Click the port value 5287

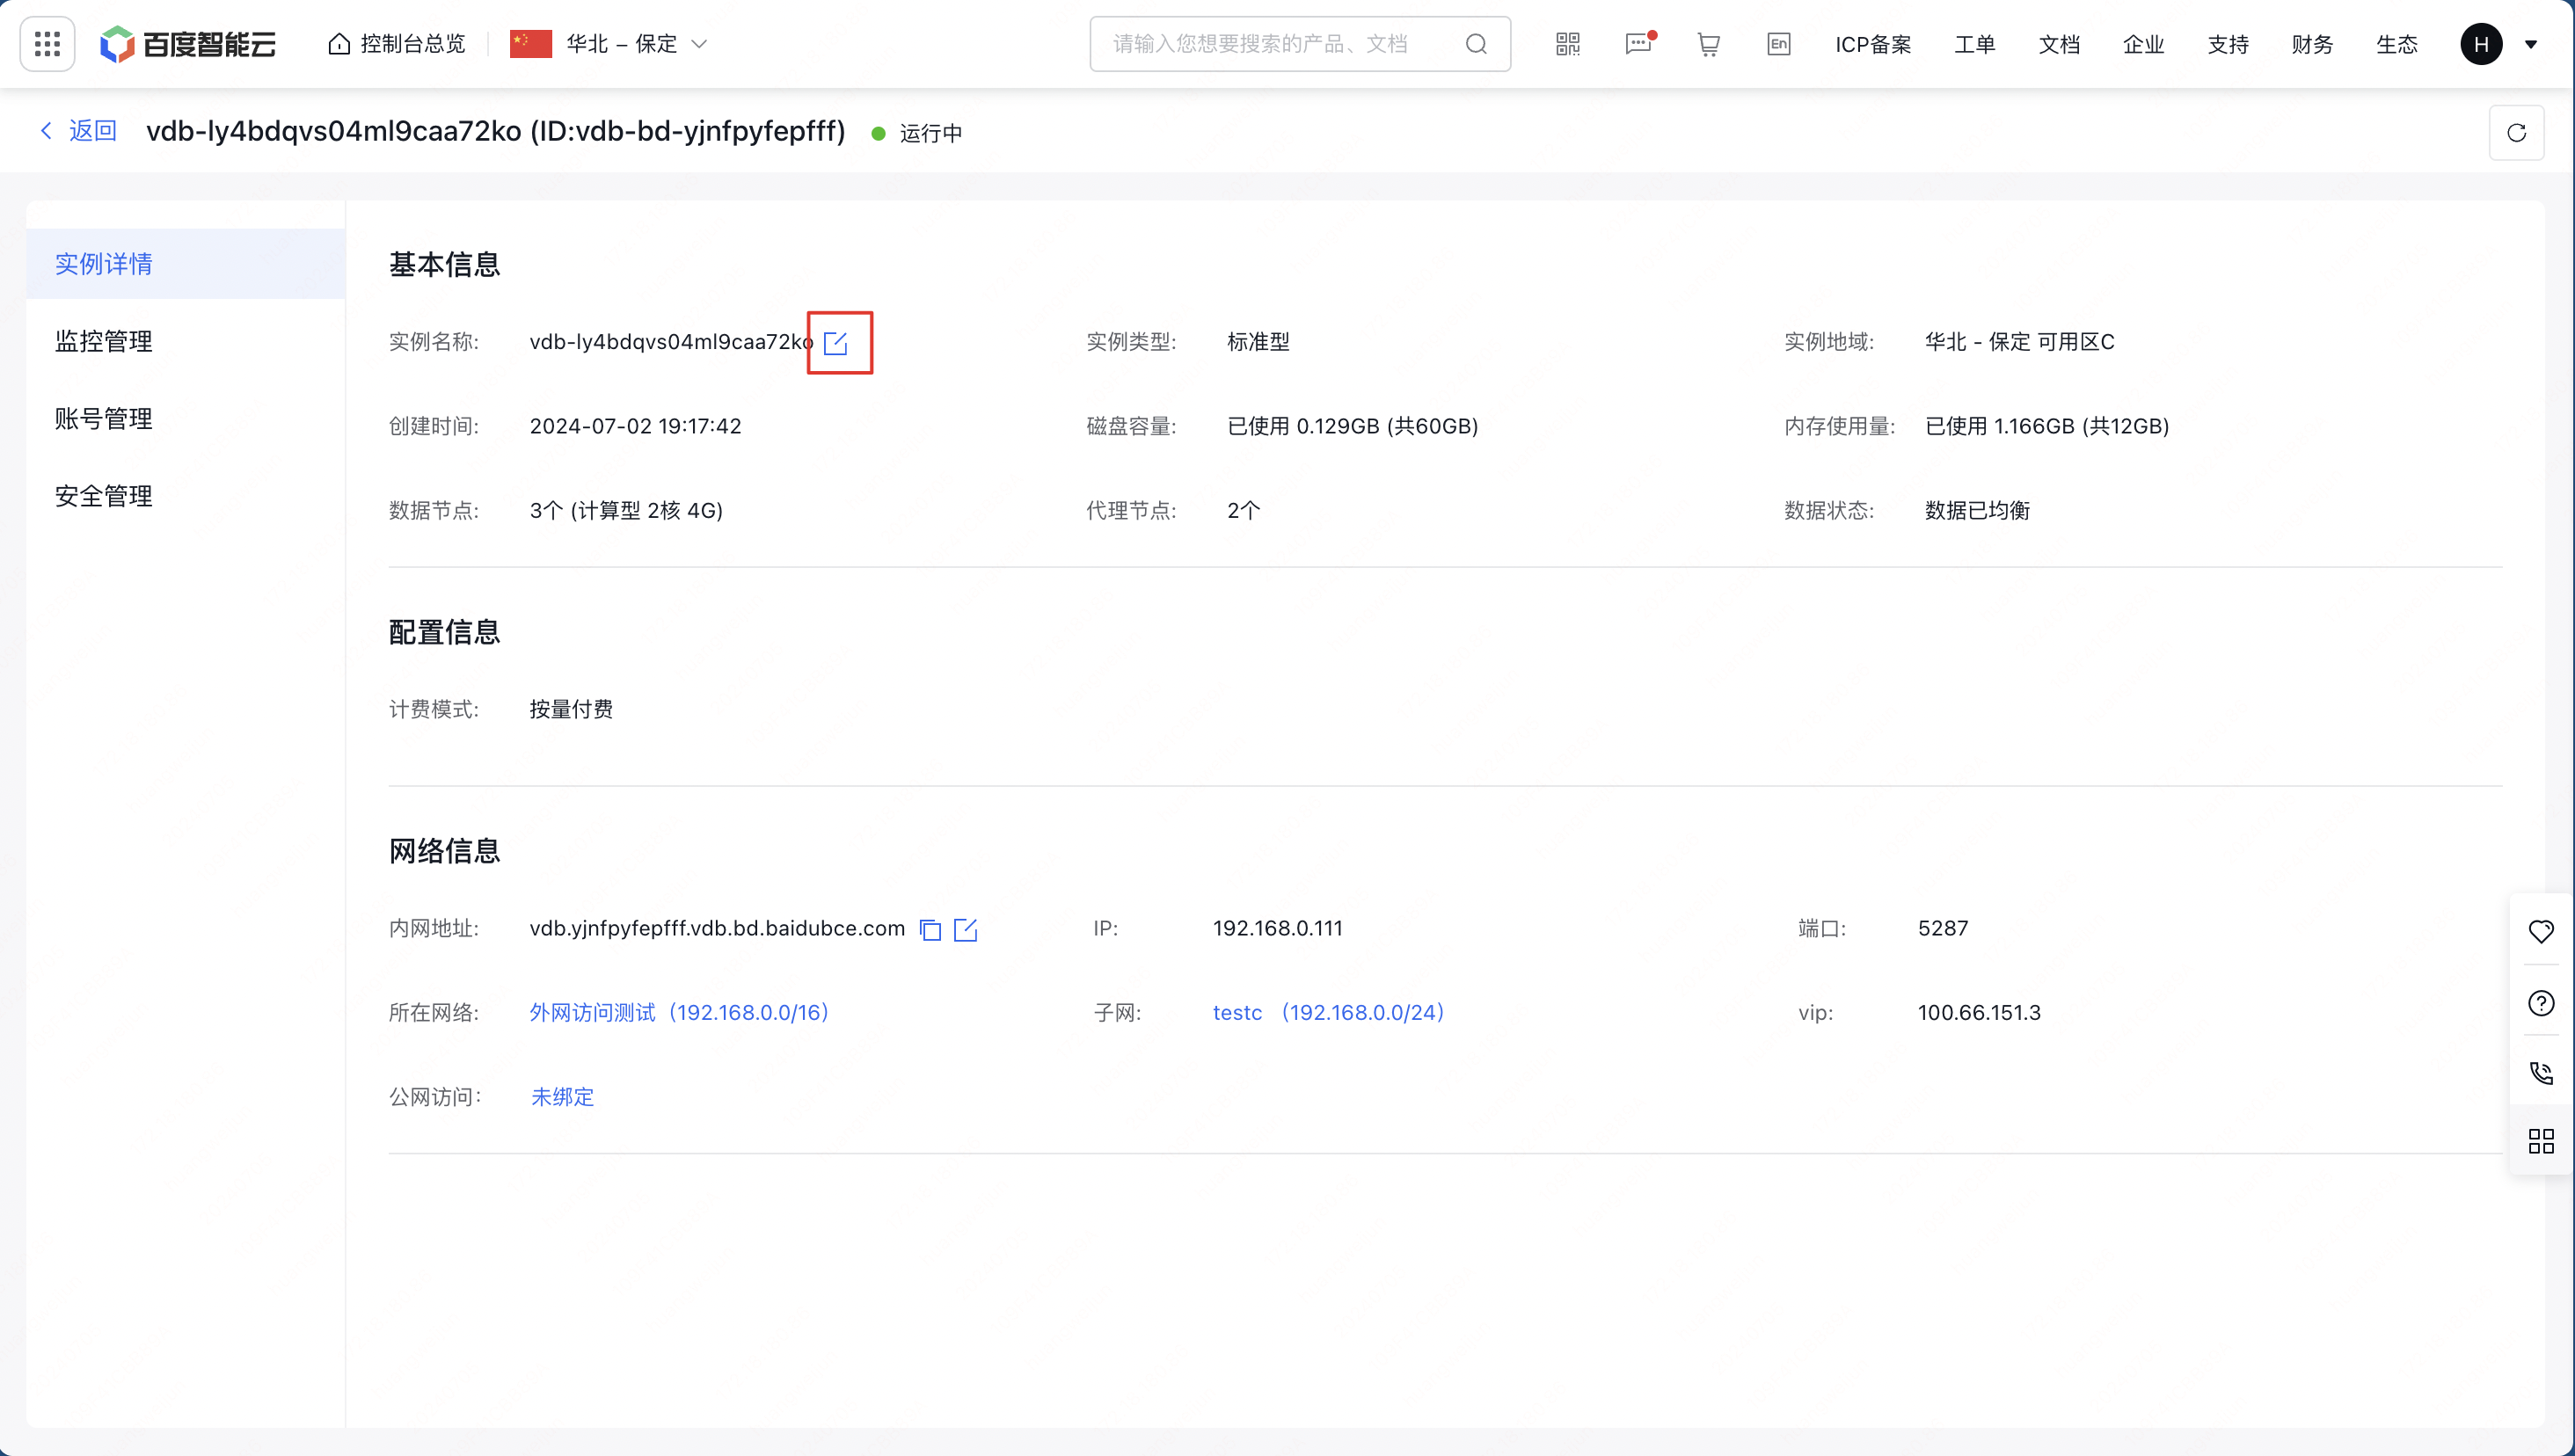point(1942,928)
